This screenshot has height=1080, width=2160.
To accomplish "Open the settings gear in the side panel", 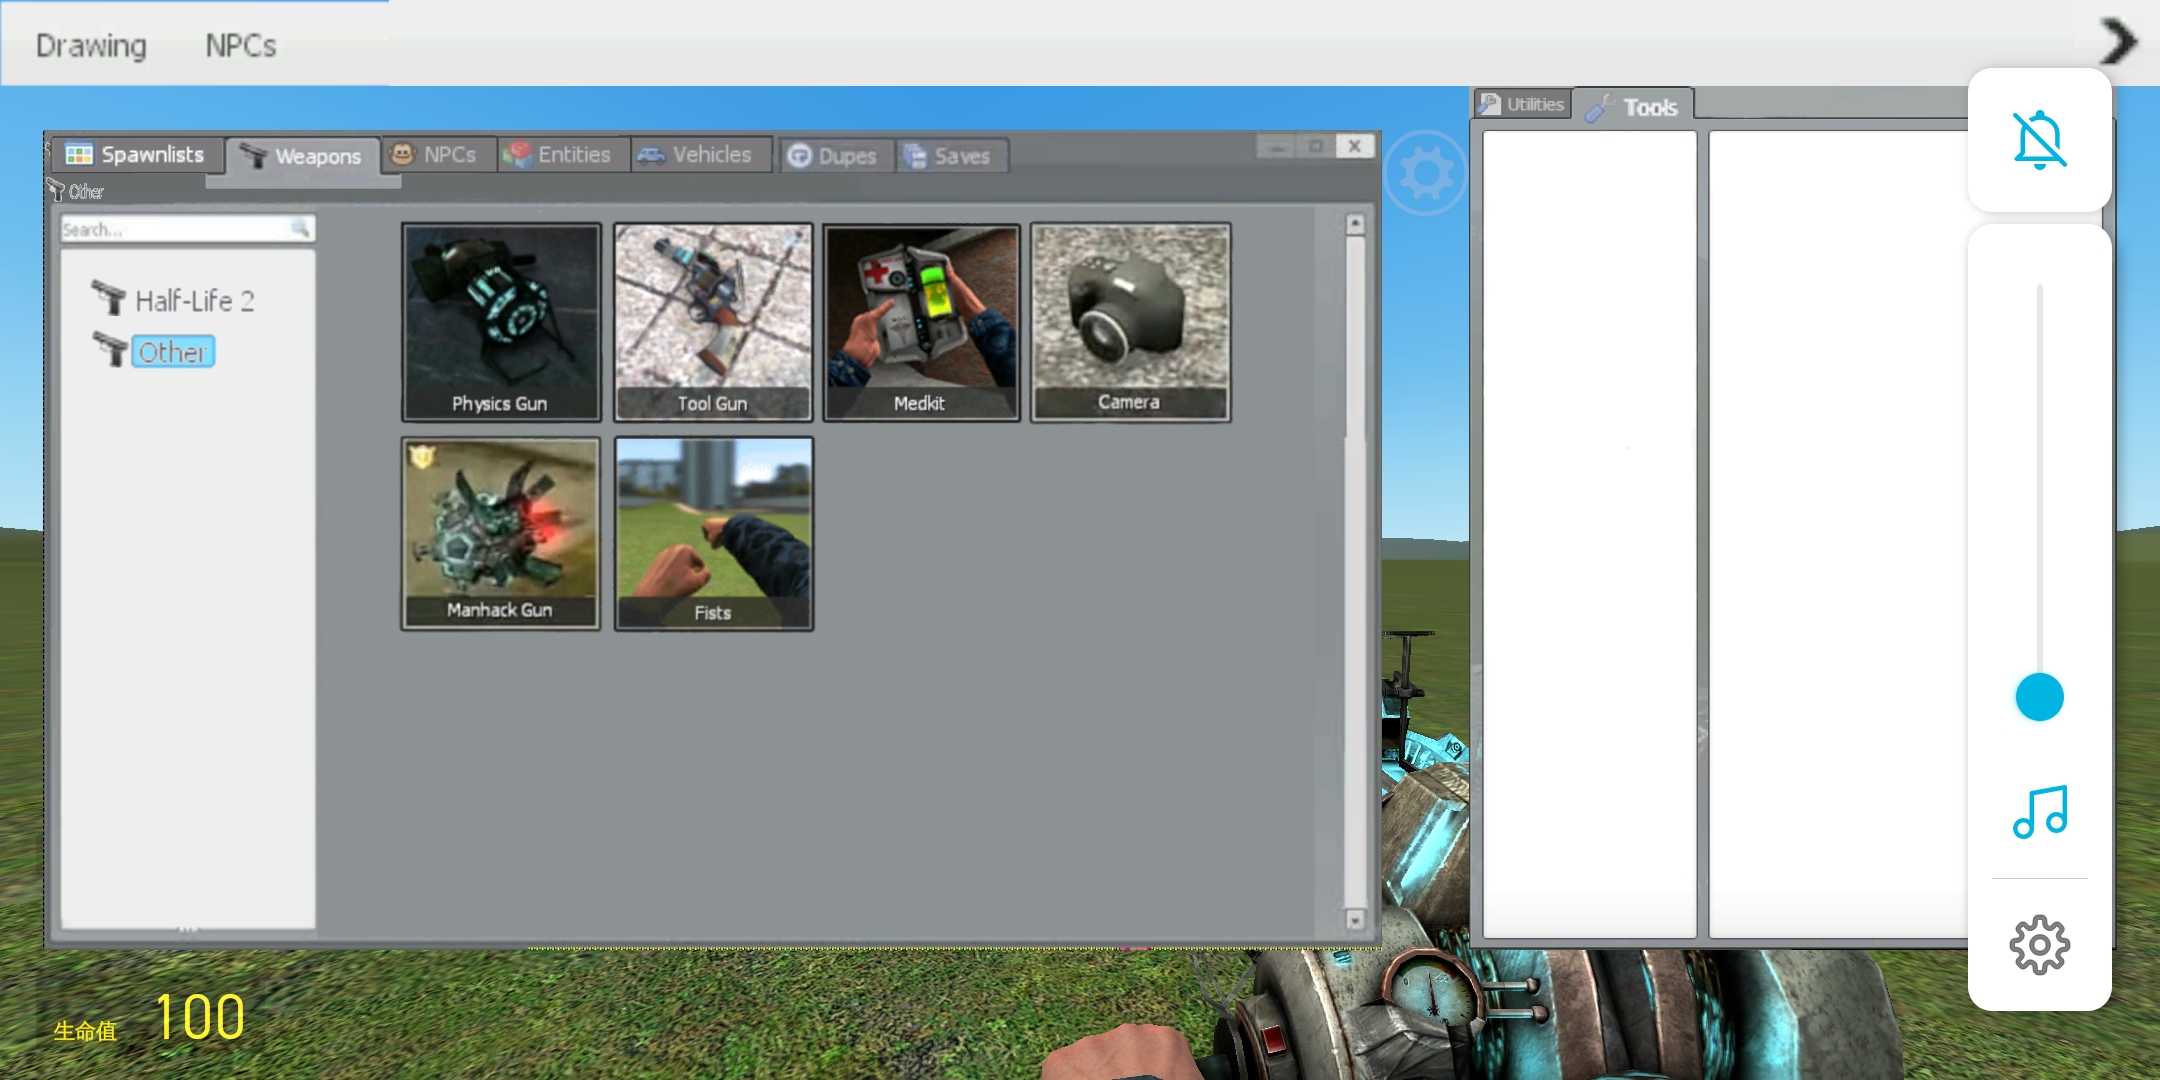I will click(2039, 944).
